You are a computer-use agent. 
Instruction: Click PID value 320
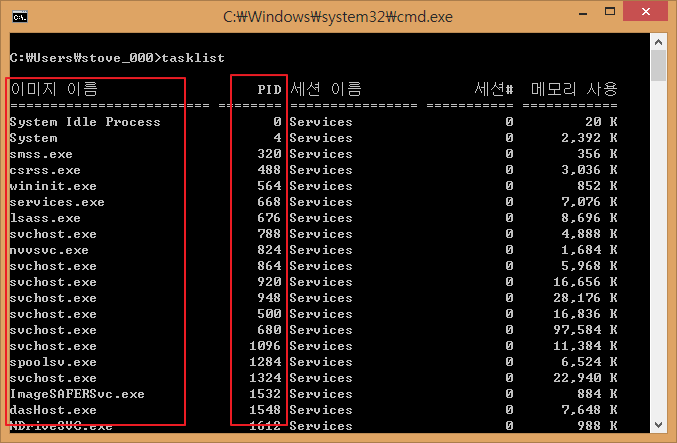click(x=269, y=154)
